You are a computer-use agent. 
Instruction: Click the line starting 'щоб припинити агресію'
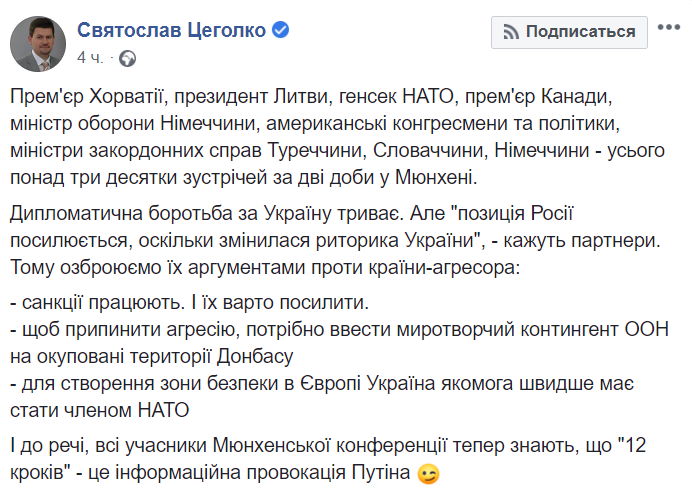coord(340,343)
